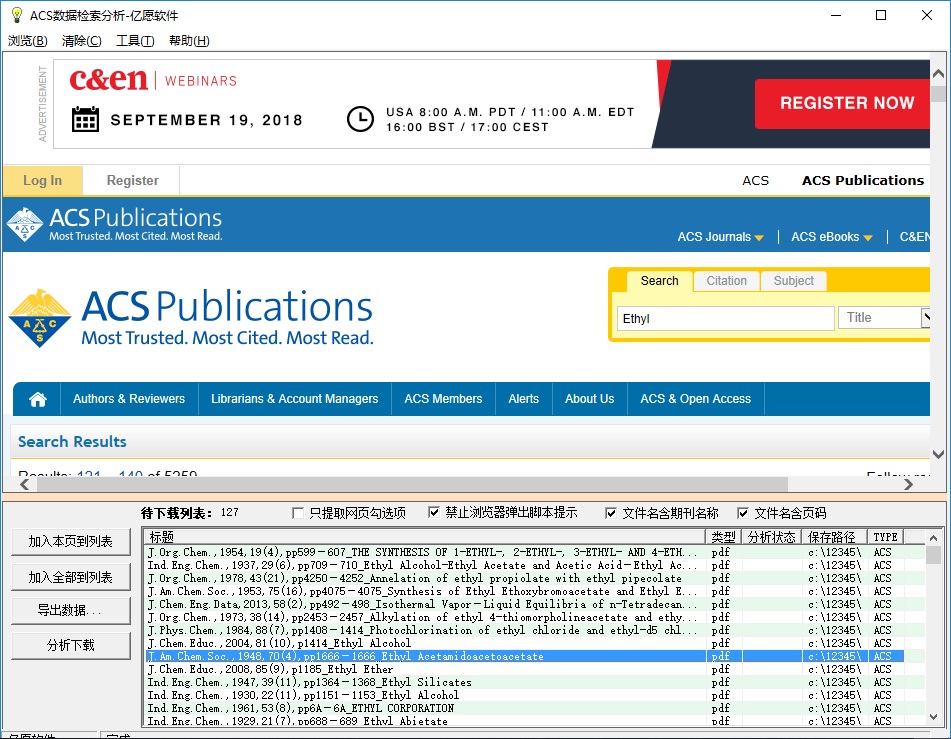Image resolution: width=951 pixels, height=739 pixels.
Task: Click the home icon in navigation bar
Action: tap(38, 399)
